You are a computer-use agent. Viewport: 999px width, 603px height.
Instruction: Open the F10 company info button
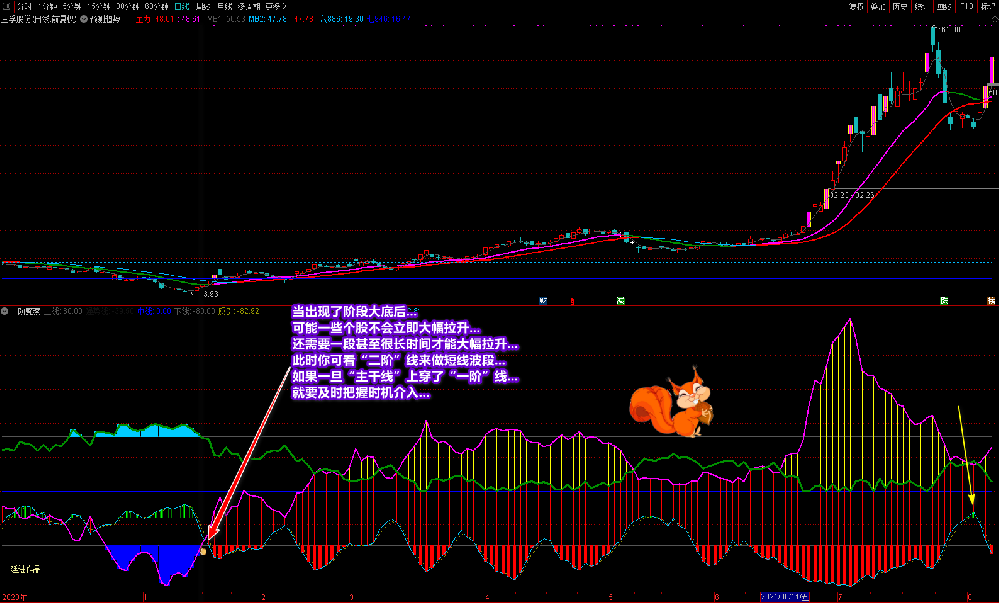tap(966, 6)
